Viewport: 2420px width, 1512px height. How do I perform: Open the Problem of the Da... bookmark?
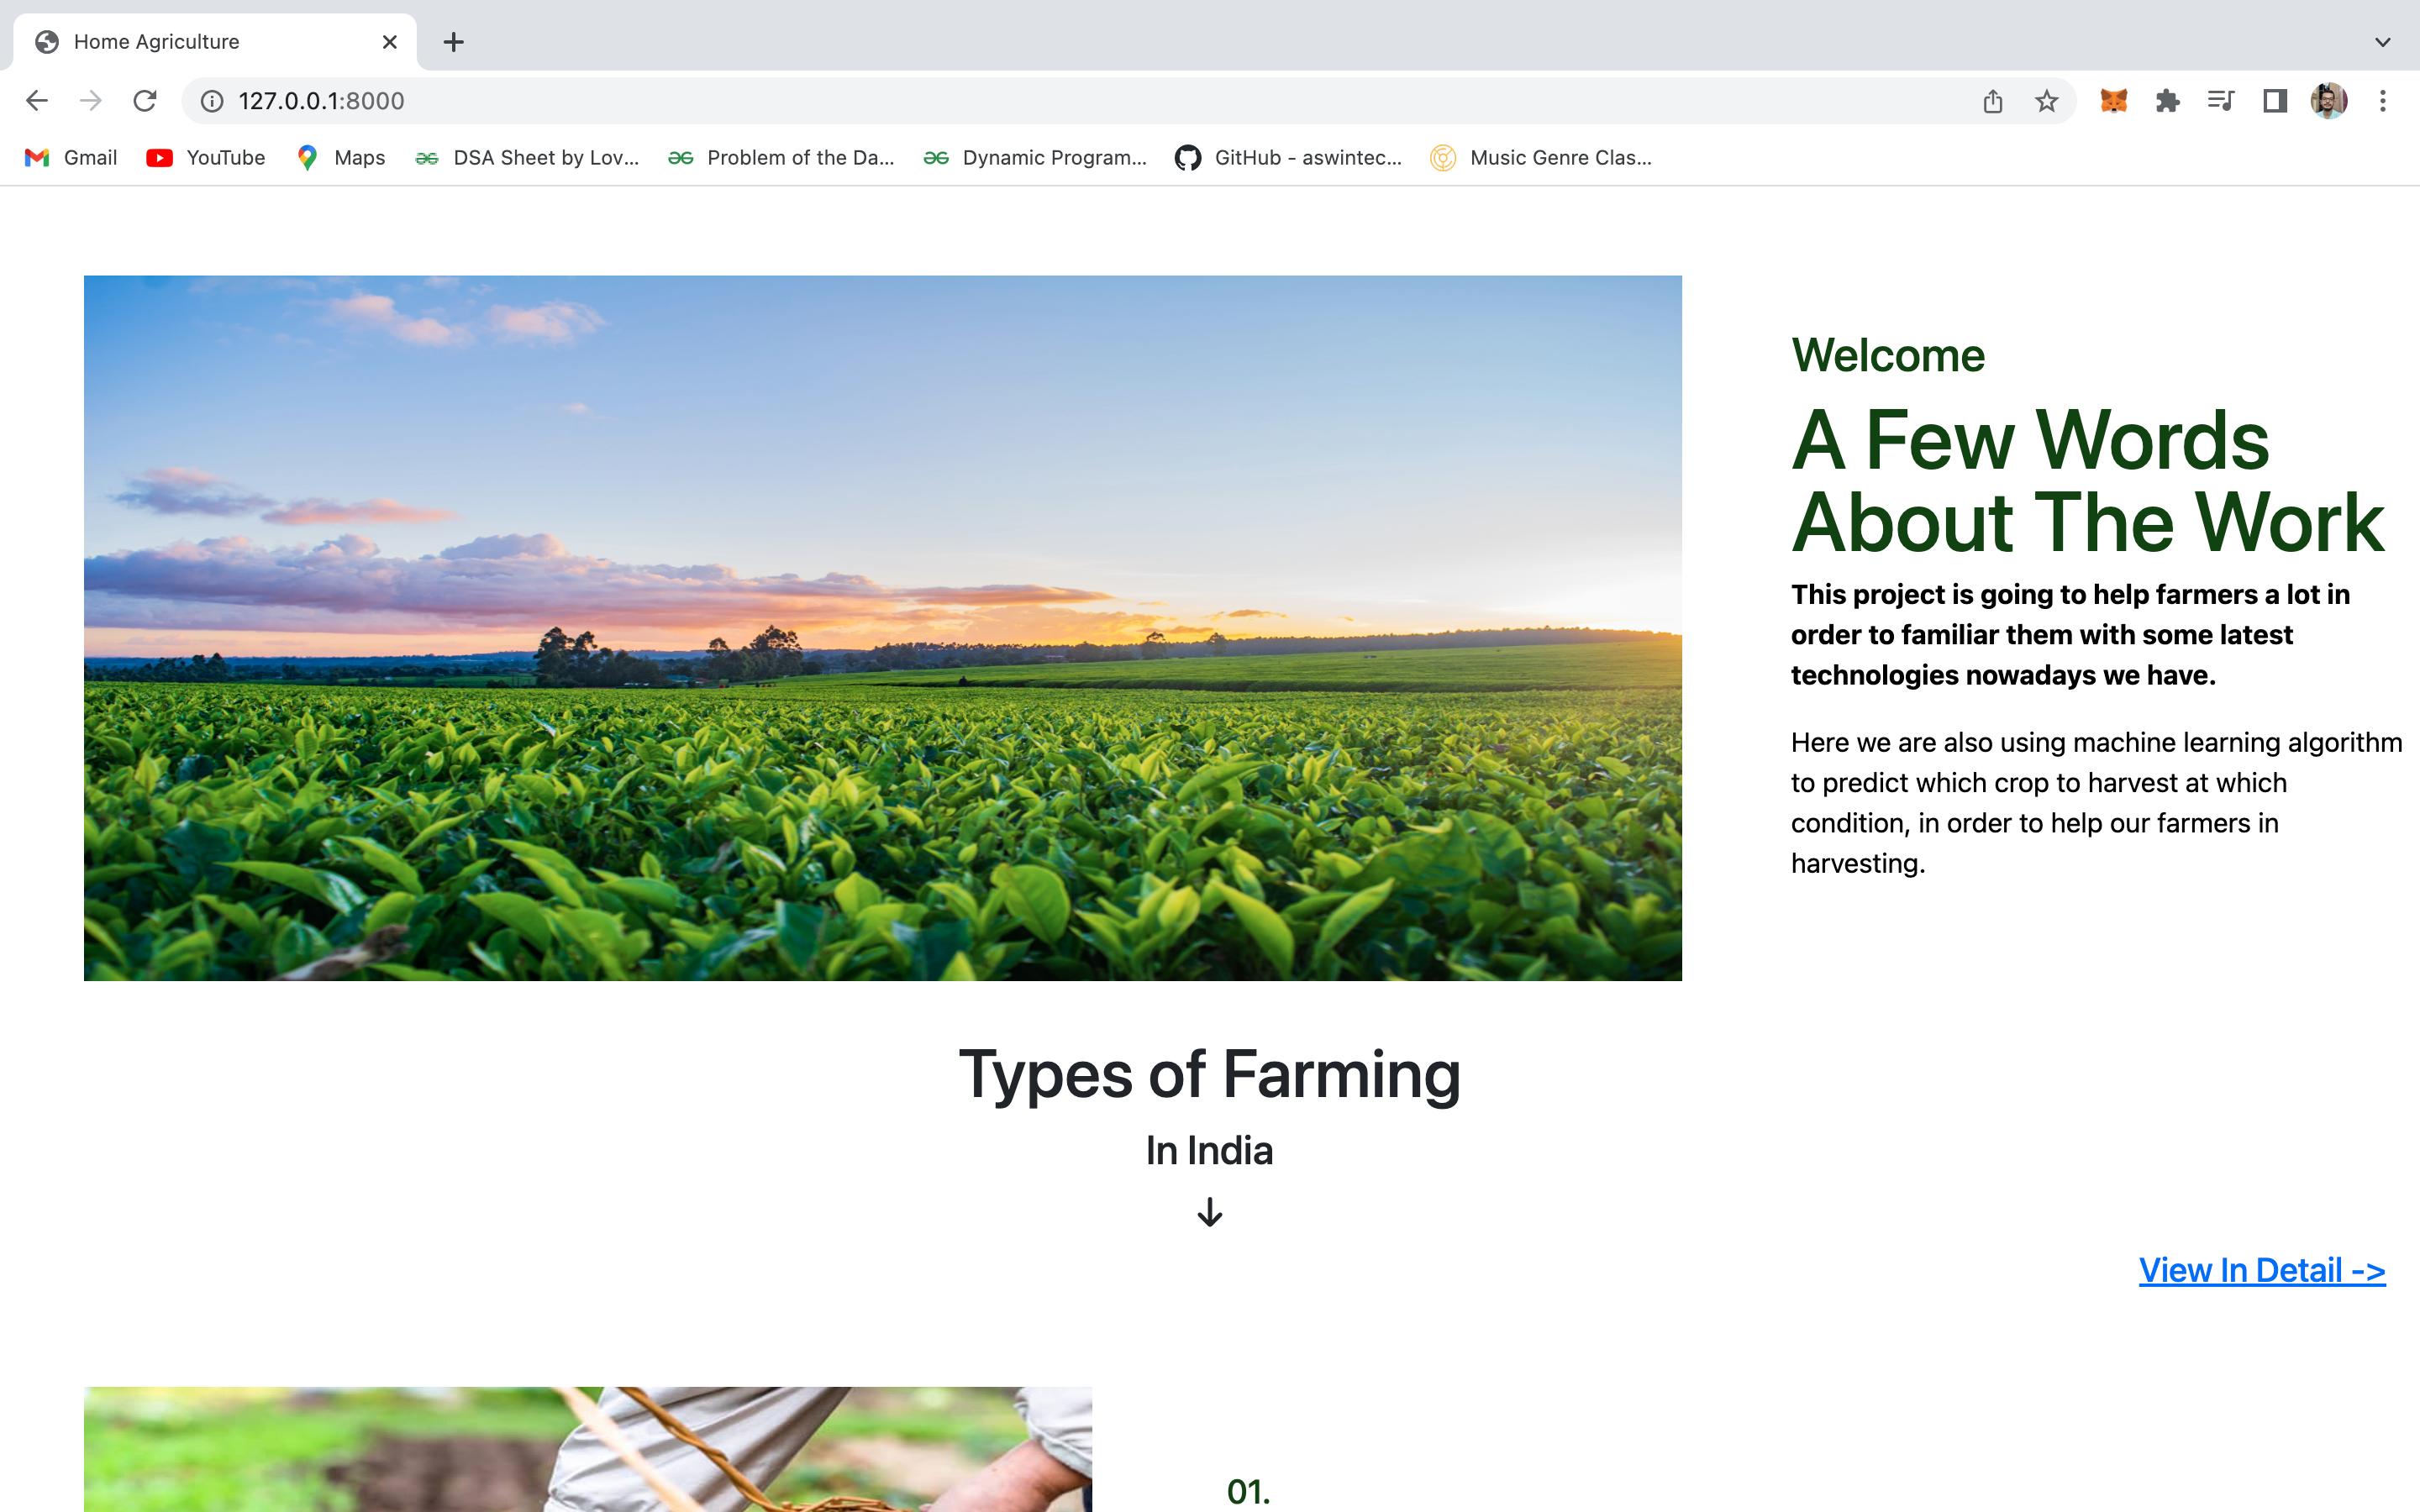(x=782, y=158)
